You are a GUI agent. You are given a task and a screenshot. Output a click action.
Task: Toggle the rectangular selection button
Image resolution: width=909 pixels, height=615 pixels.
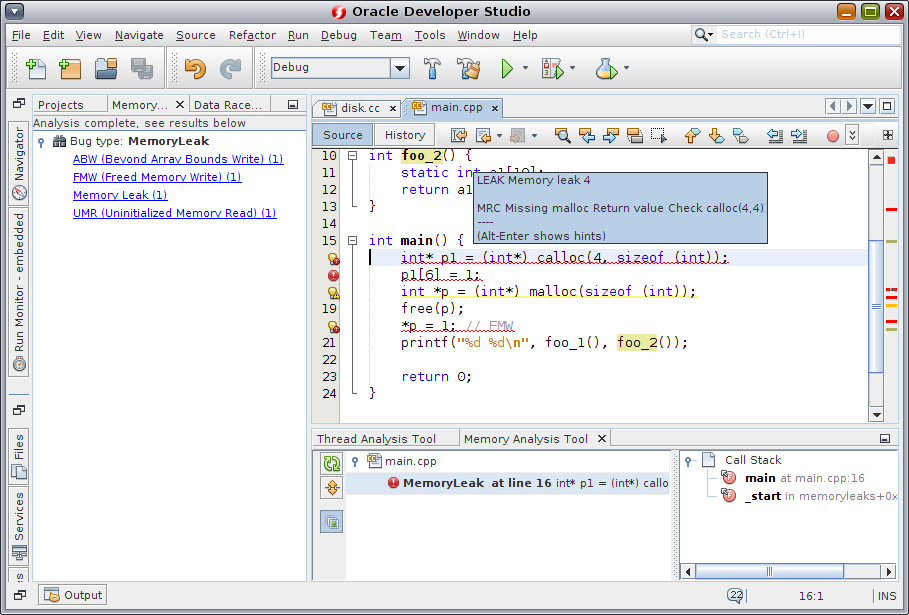point(658,135)
